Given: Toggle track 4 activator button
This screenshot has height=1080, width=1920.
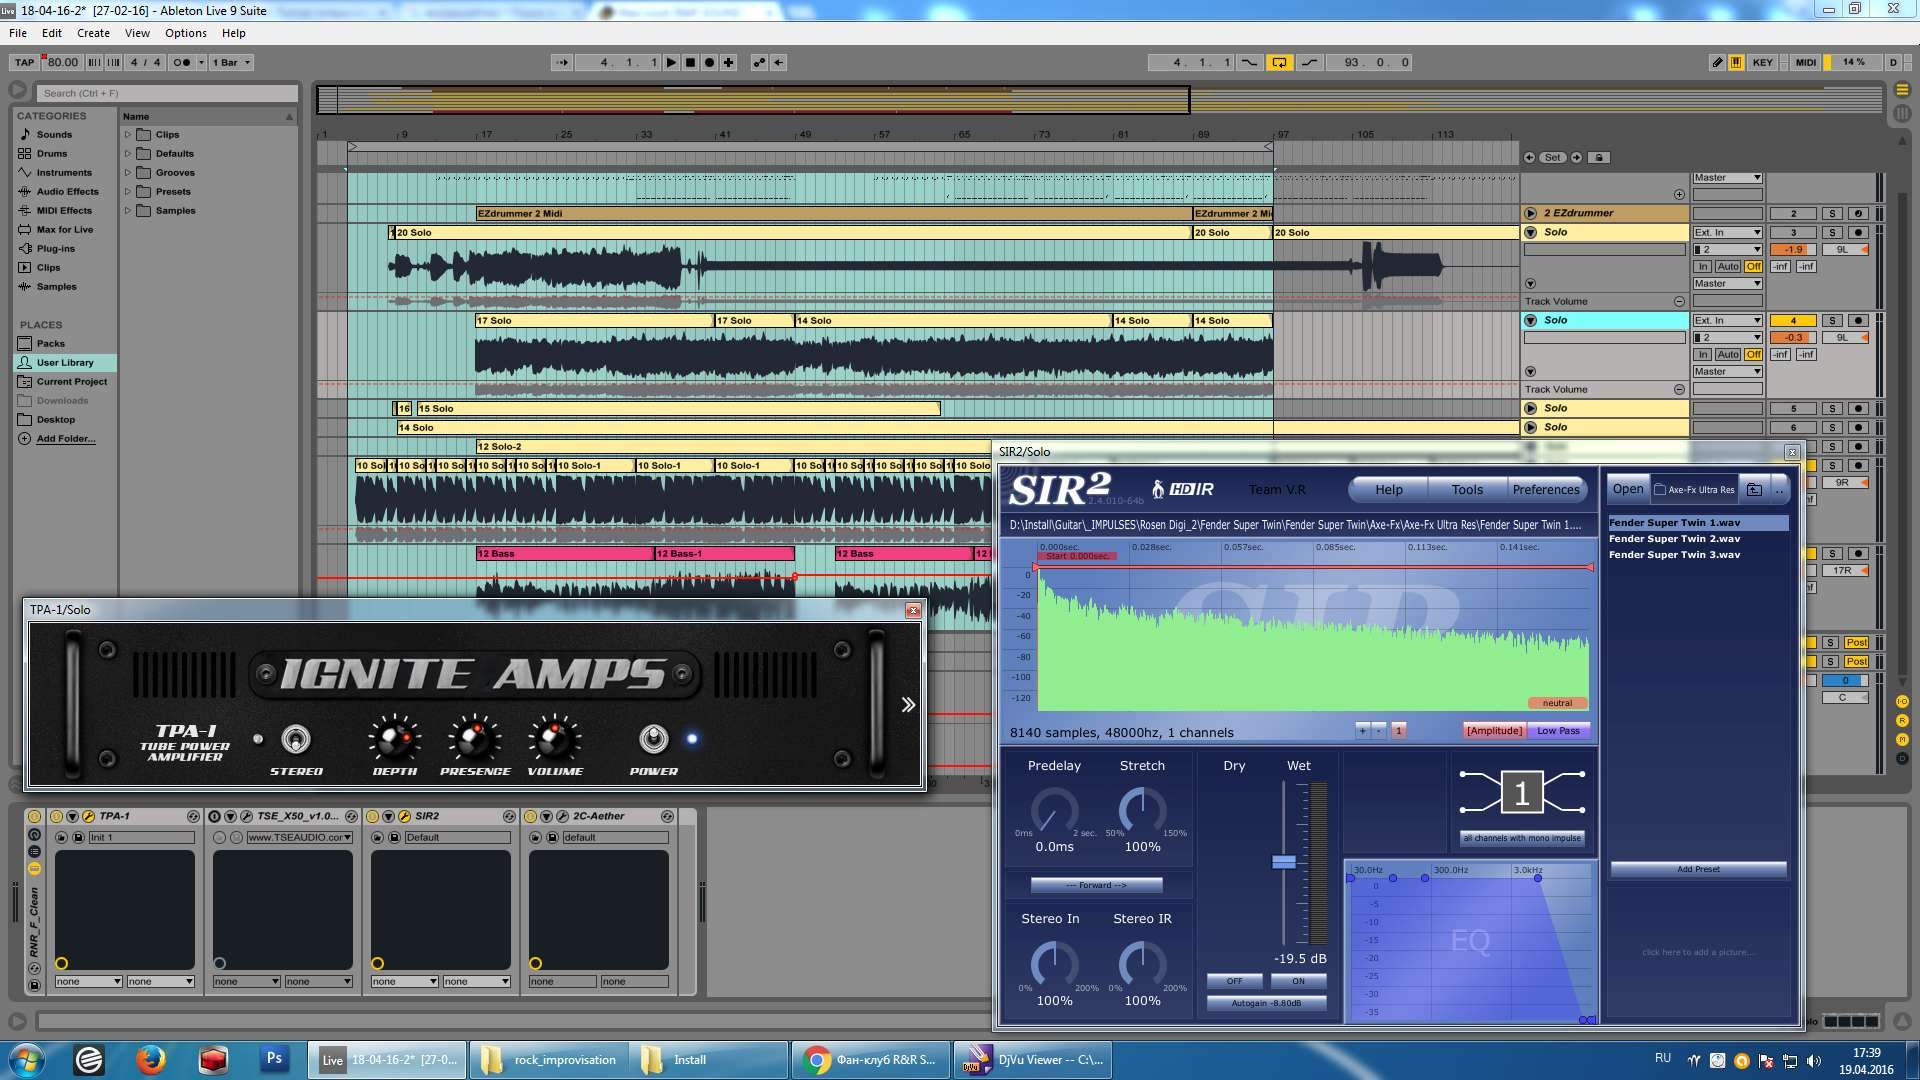Looking at the screenshot, I should click(1793, 320).
